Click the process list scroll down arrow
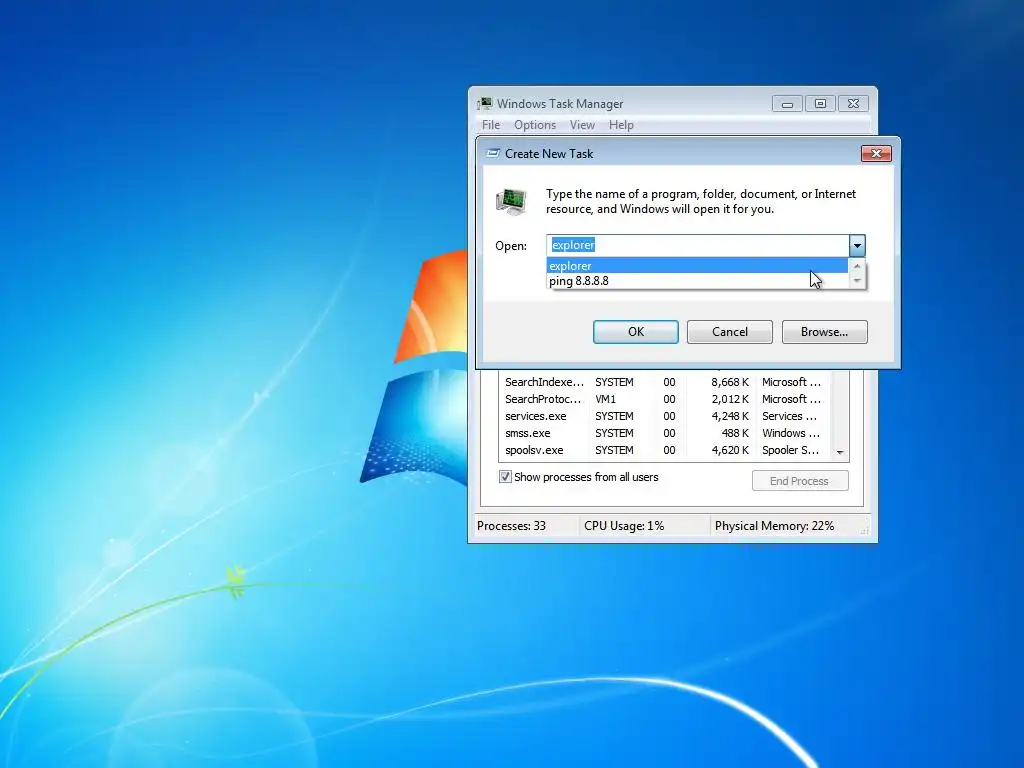This screenshot has height=768, width=1024. point(840,452)
